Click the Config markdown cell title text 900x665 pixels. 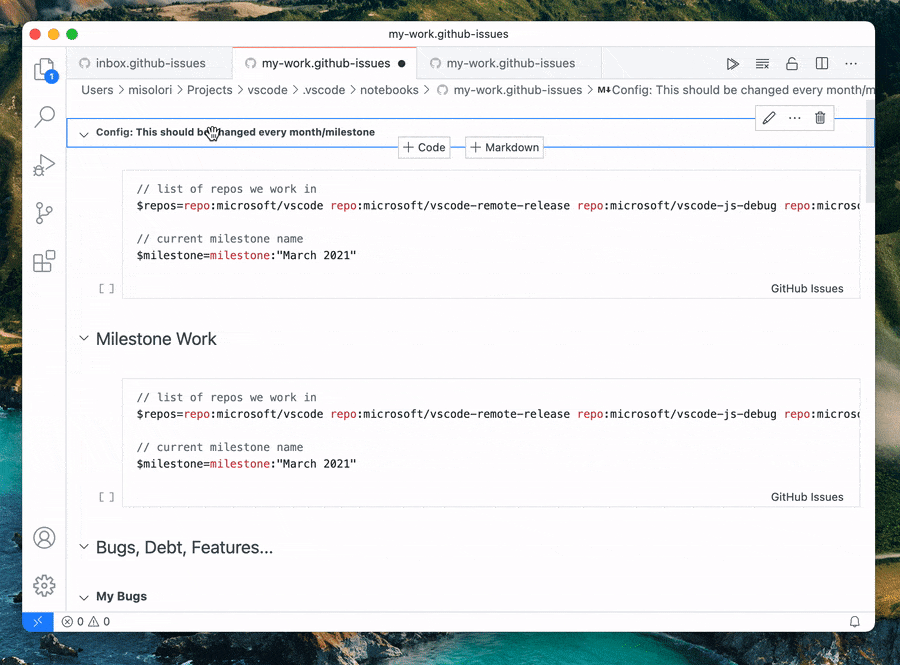235,133
